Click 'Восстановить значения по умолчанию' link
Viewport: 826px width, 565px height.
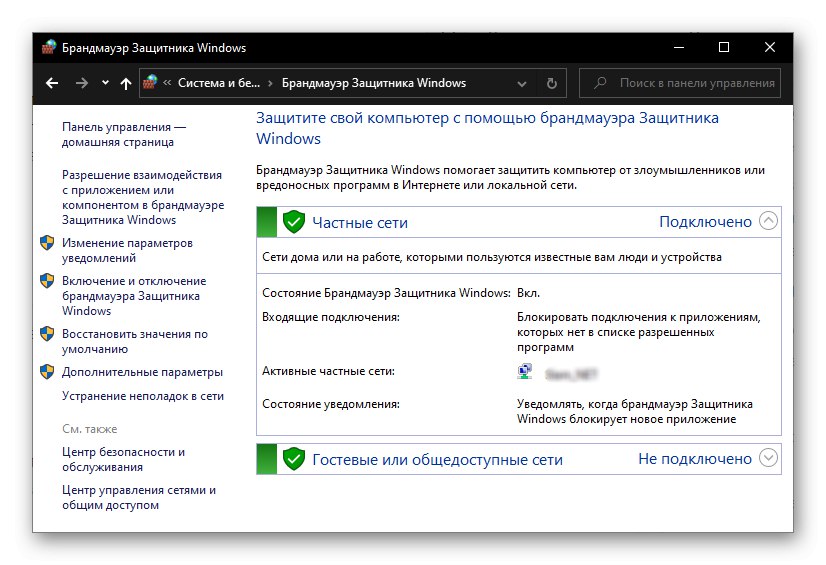pos(134,341)
